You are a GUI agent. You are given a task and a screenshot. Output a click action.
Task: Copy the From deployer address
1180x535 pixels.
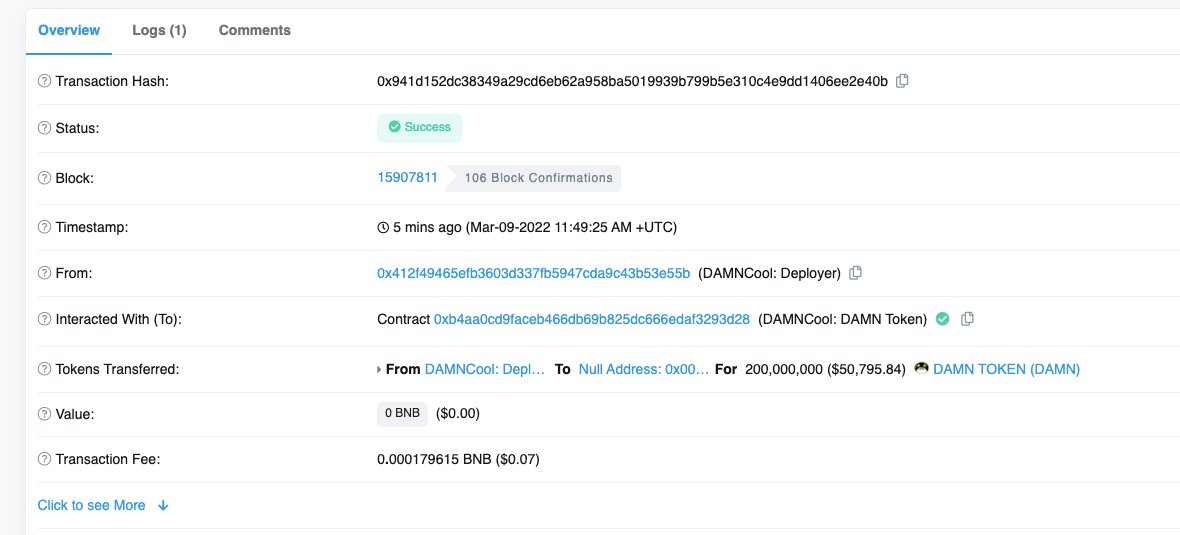point(855,273)
